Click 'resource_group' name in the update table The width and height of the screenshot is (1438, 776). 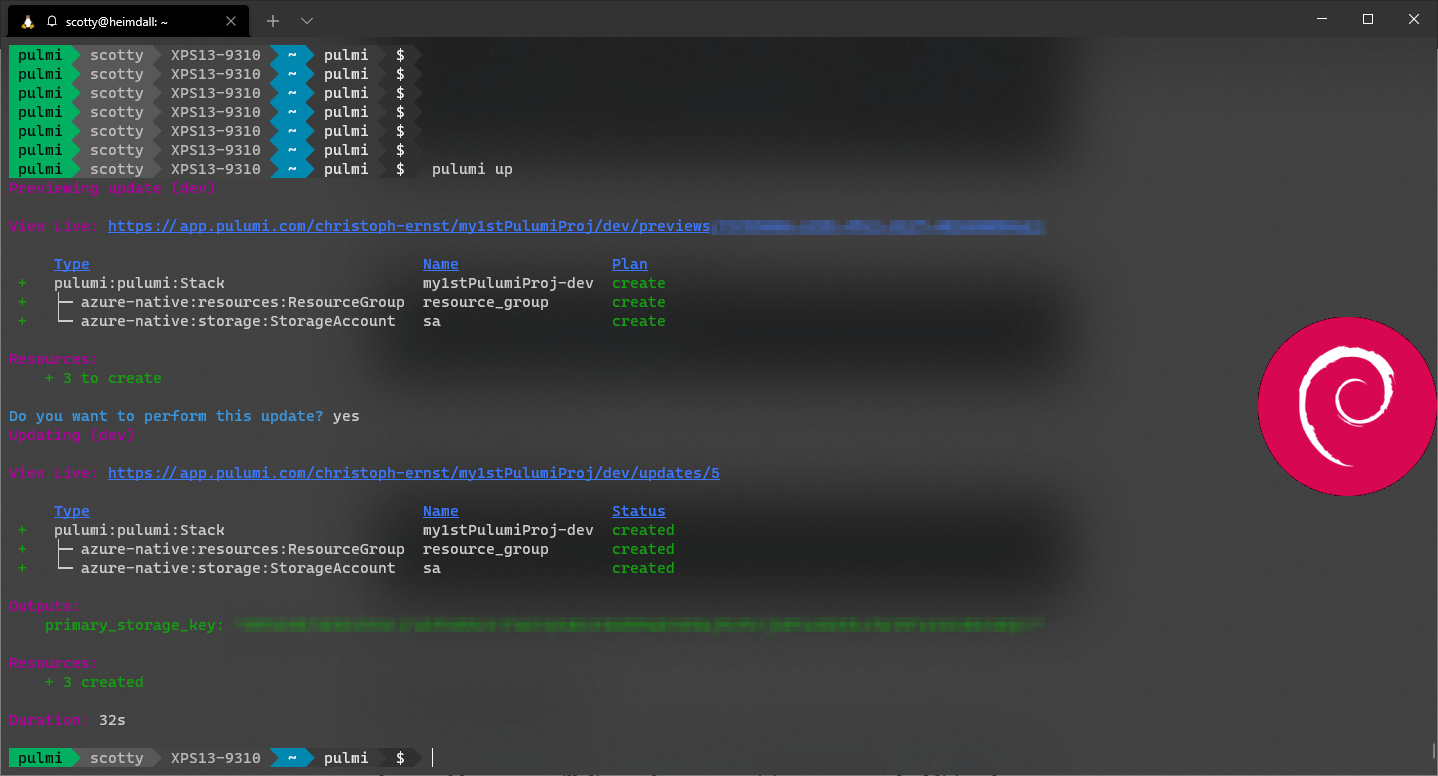(486, 549)
